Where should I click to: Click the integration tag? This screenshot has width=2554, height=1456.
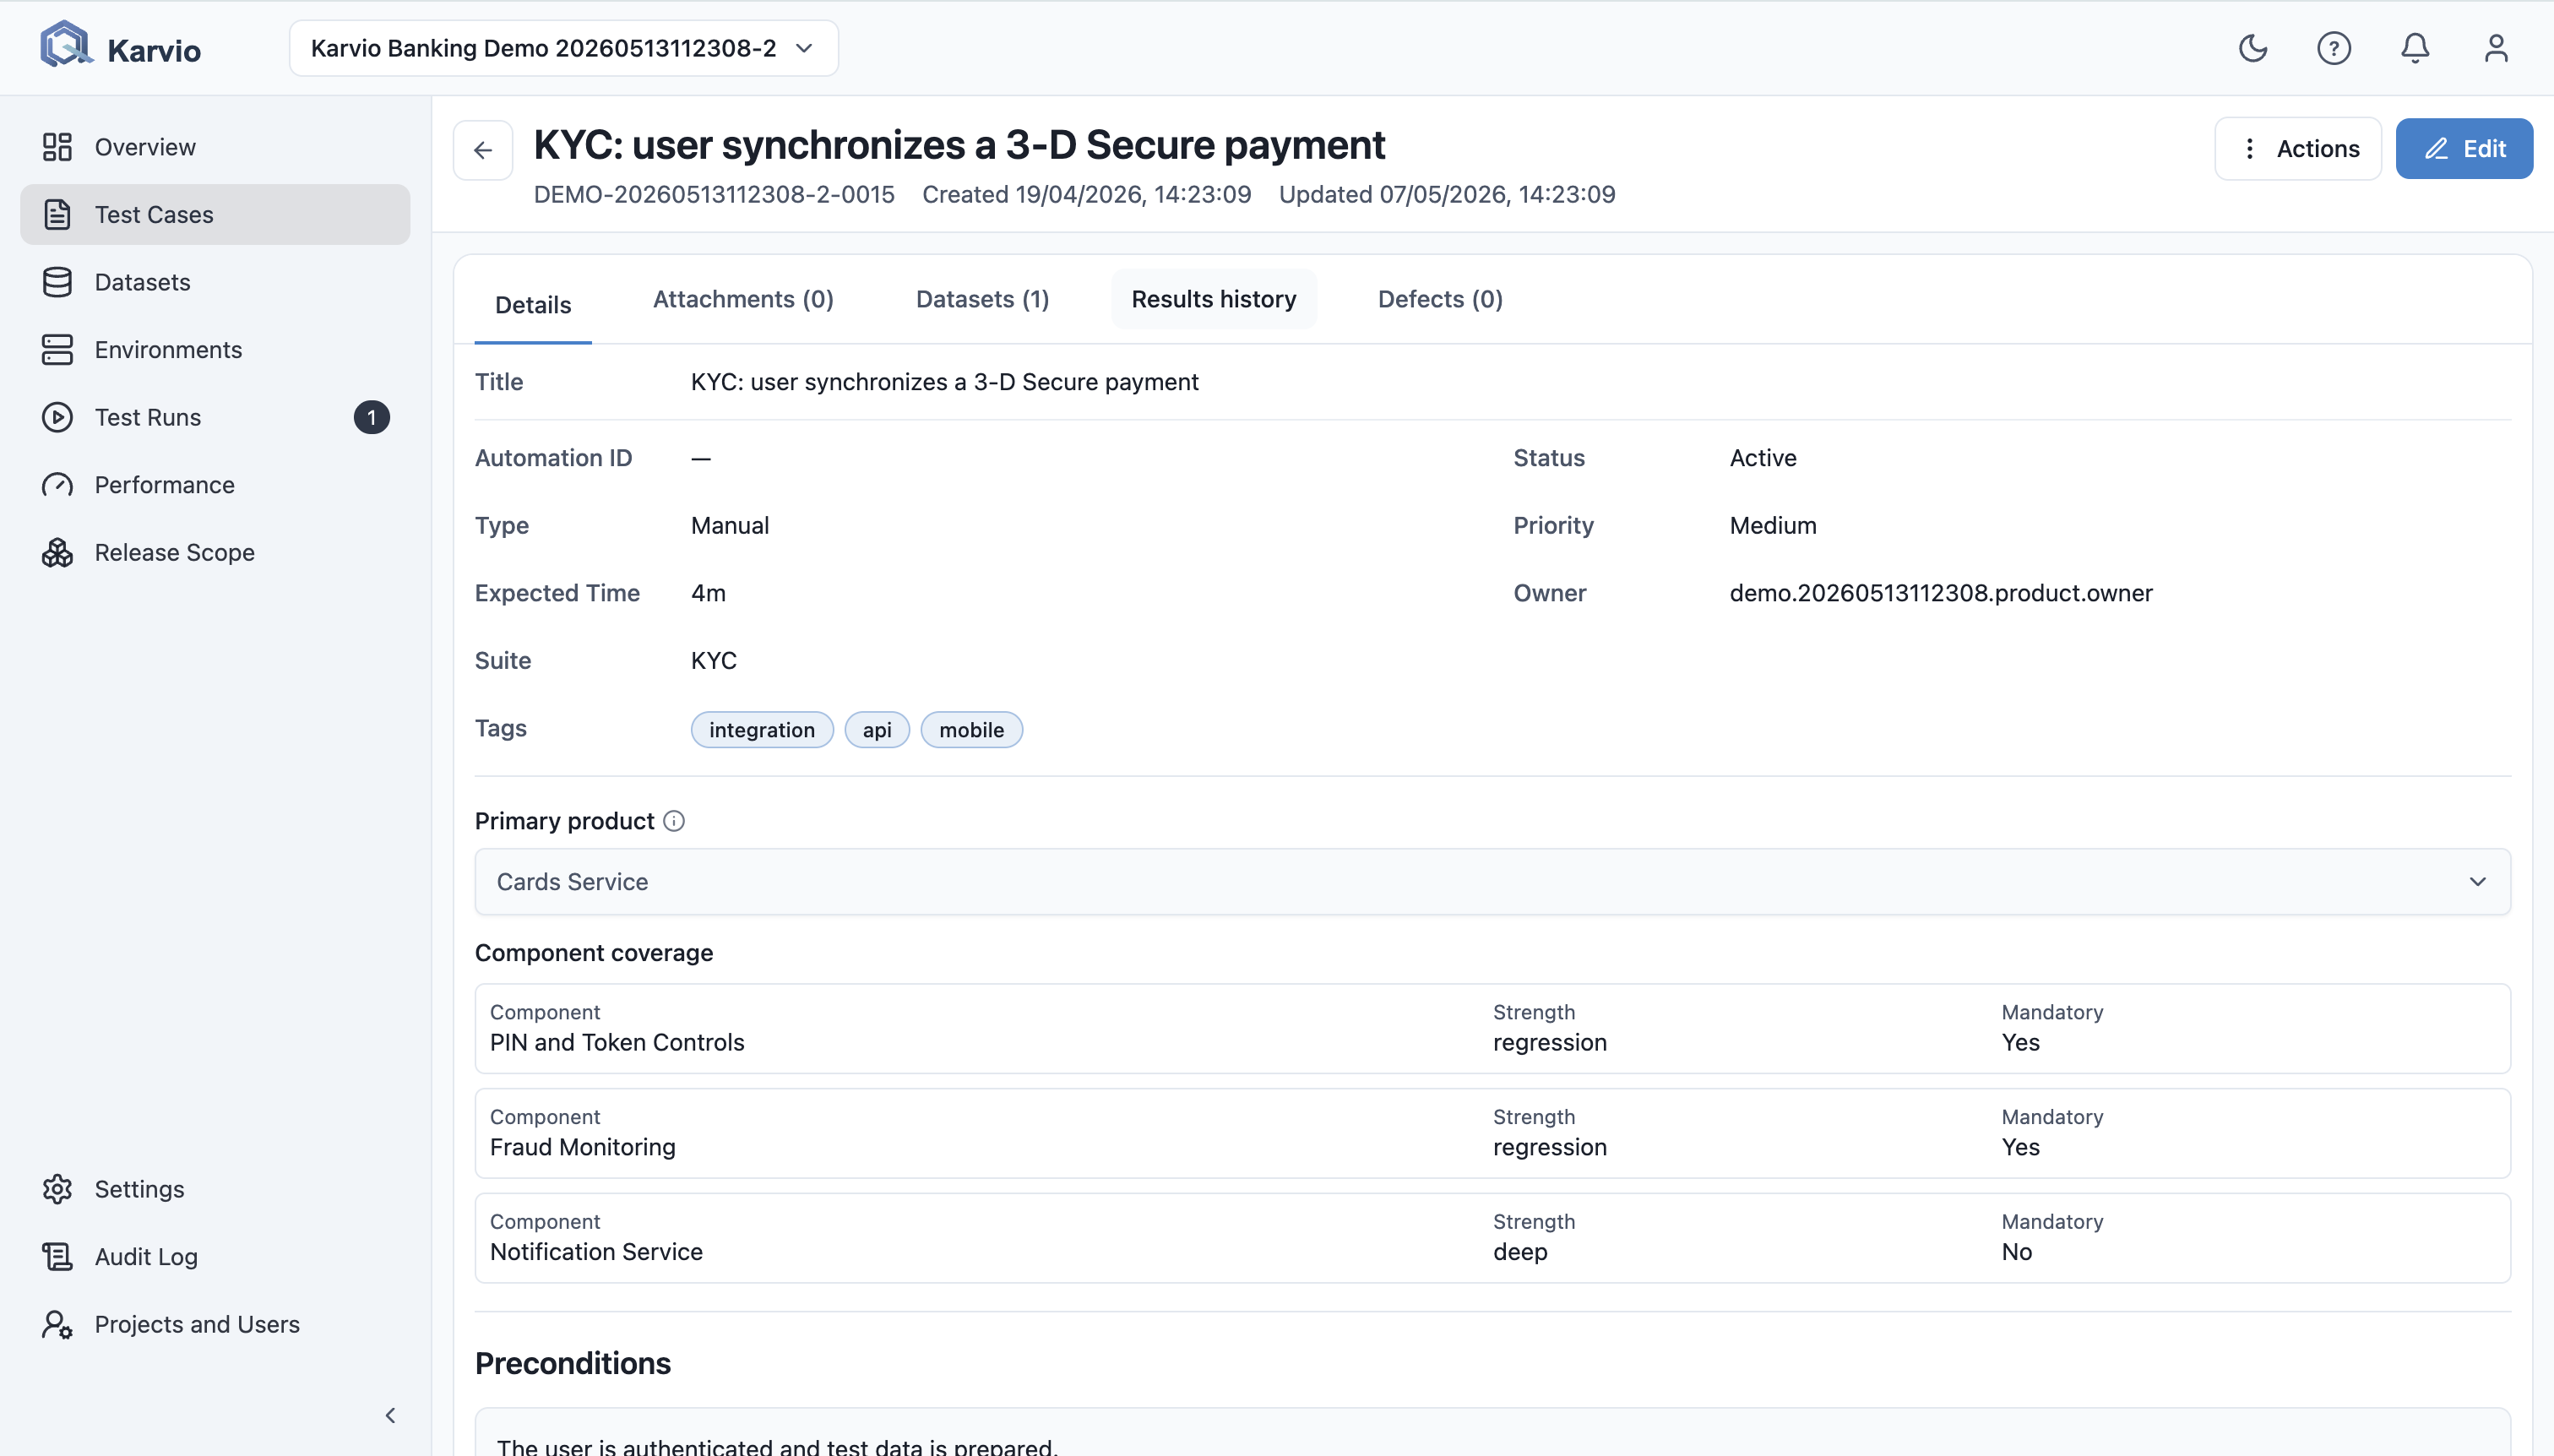[762, 730]
